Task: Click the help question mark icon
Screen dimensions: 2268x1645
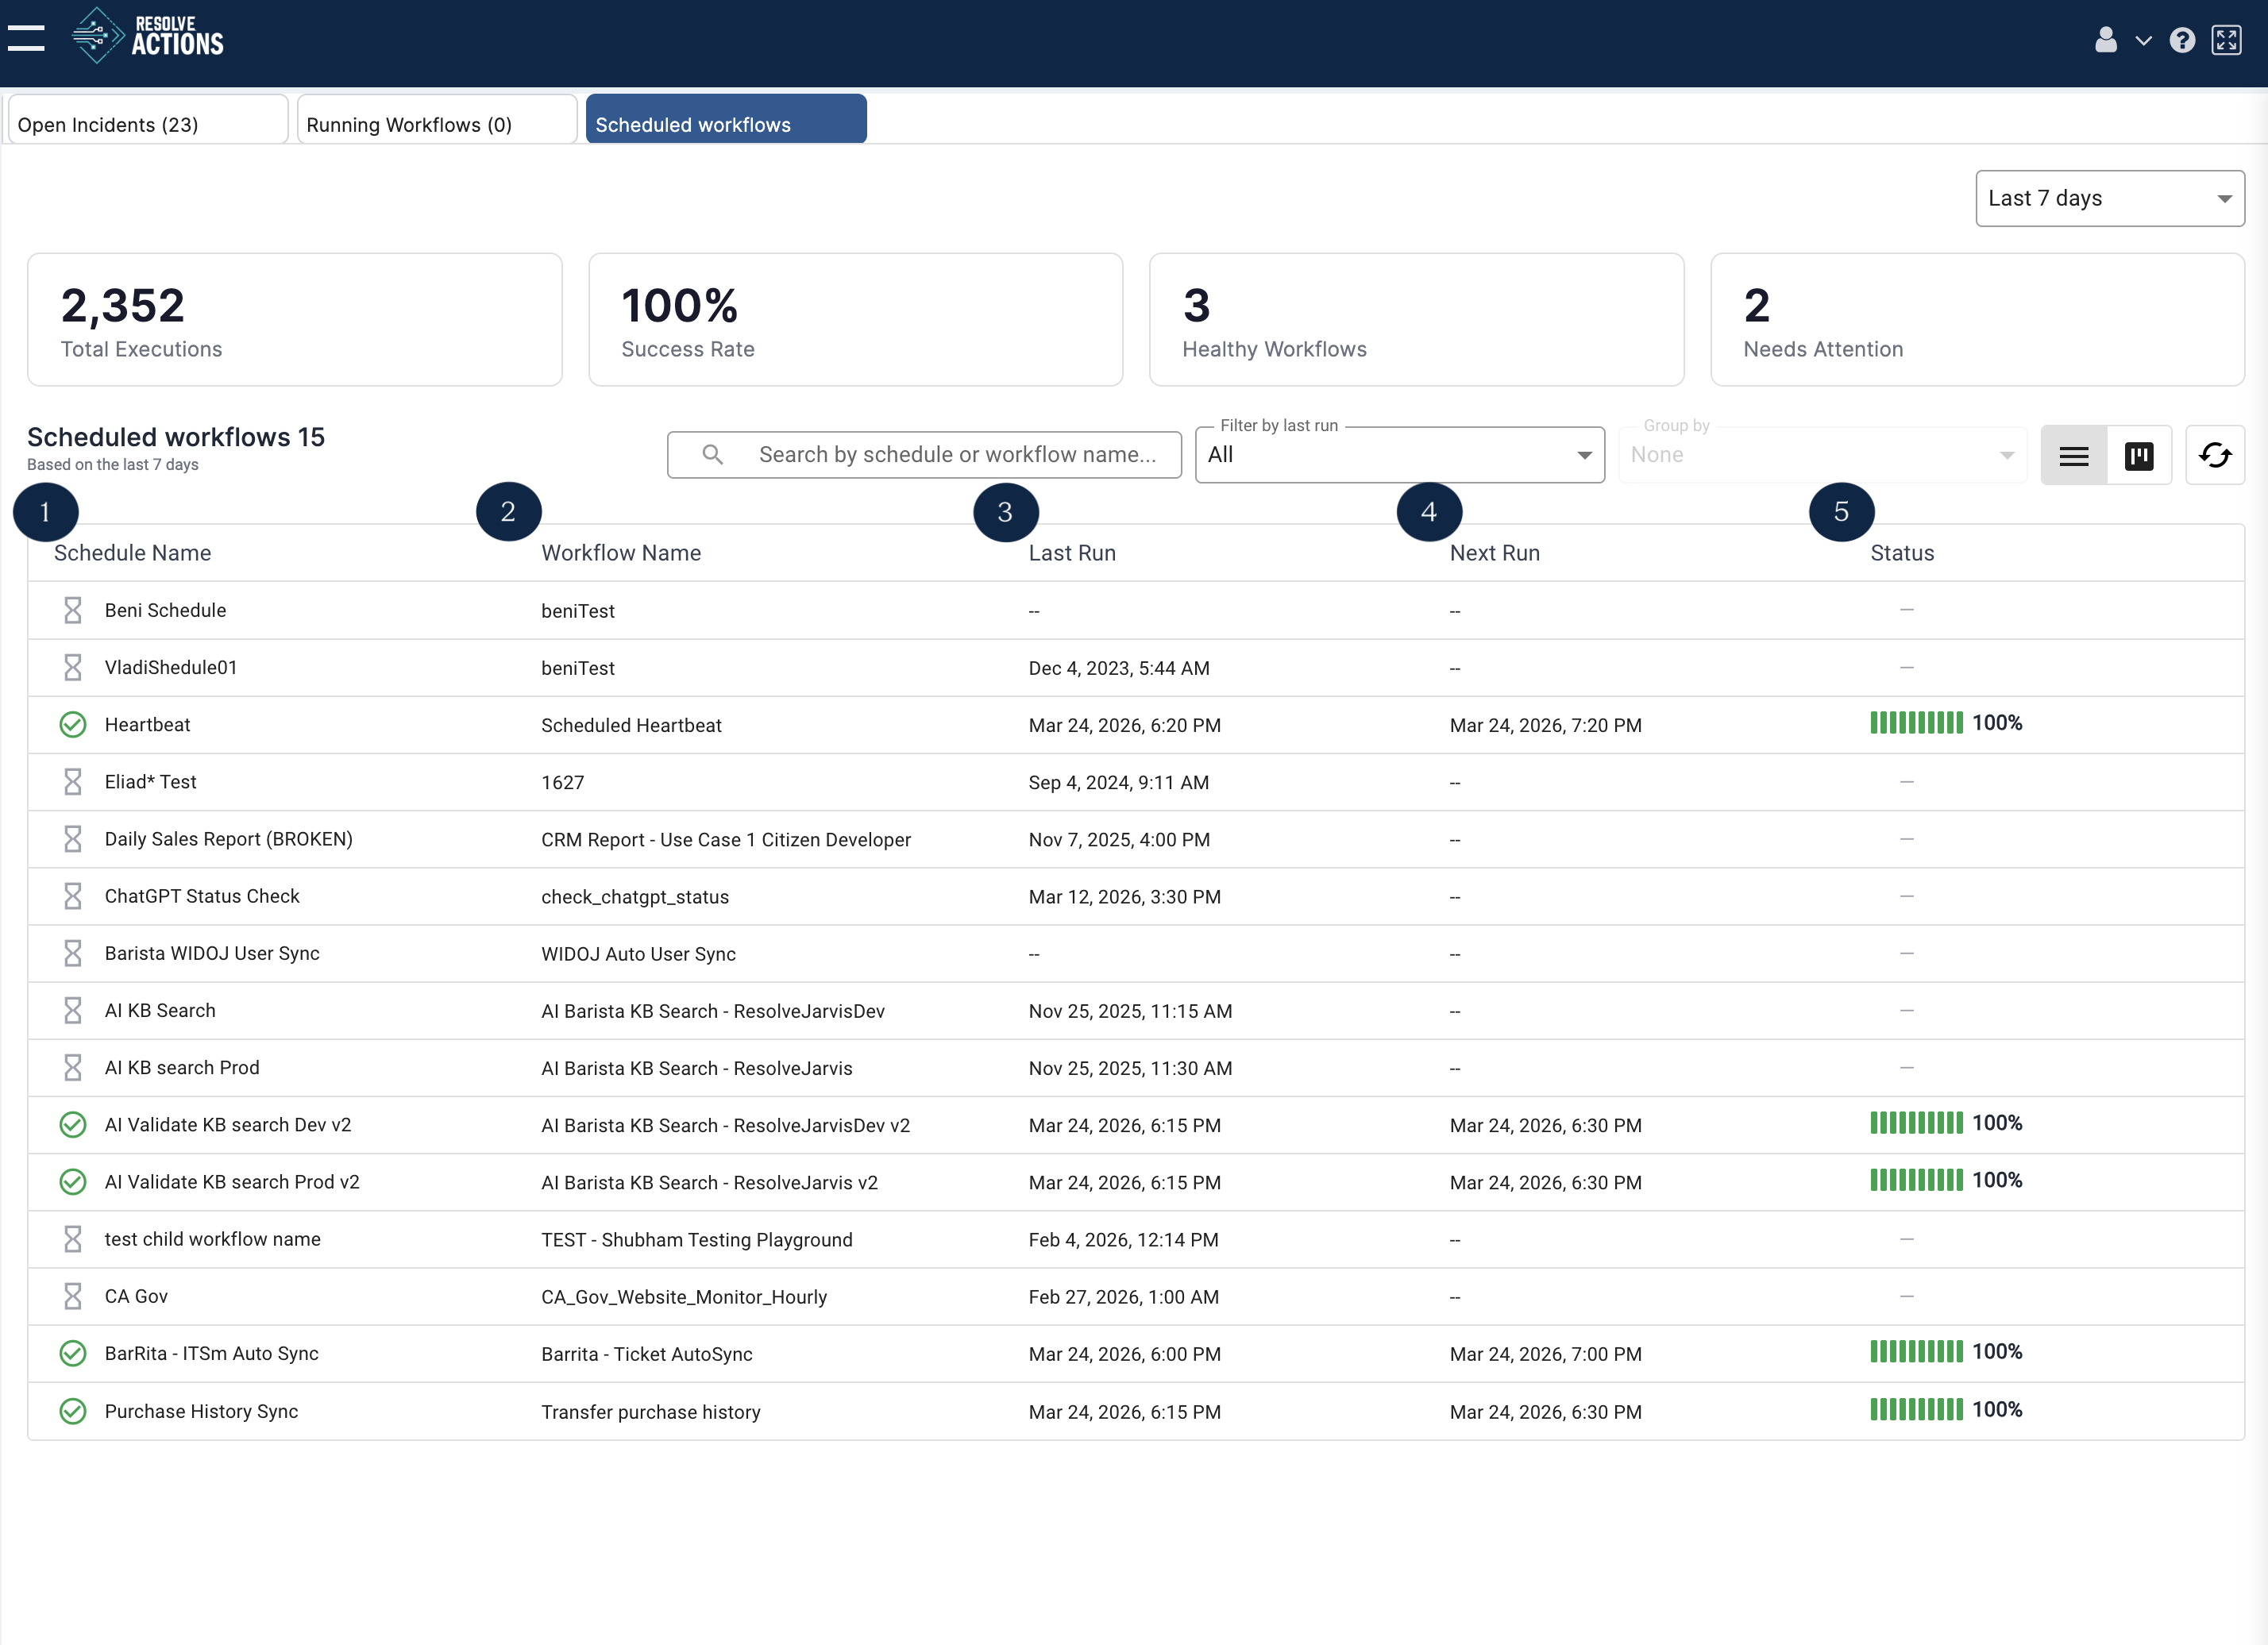Action: 2182,40
